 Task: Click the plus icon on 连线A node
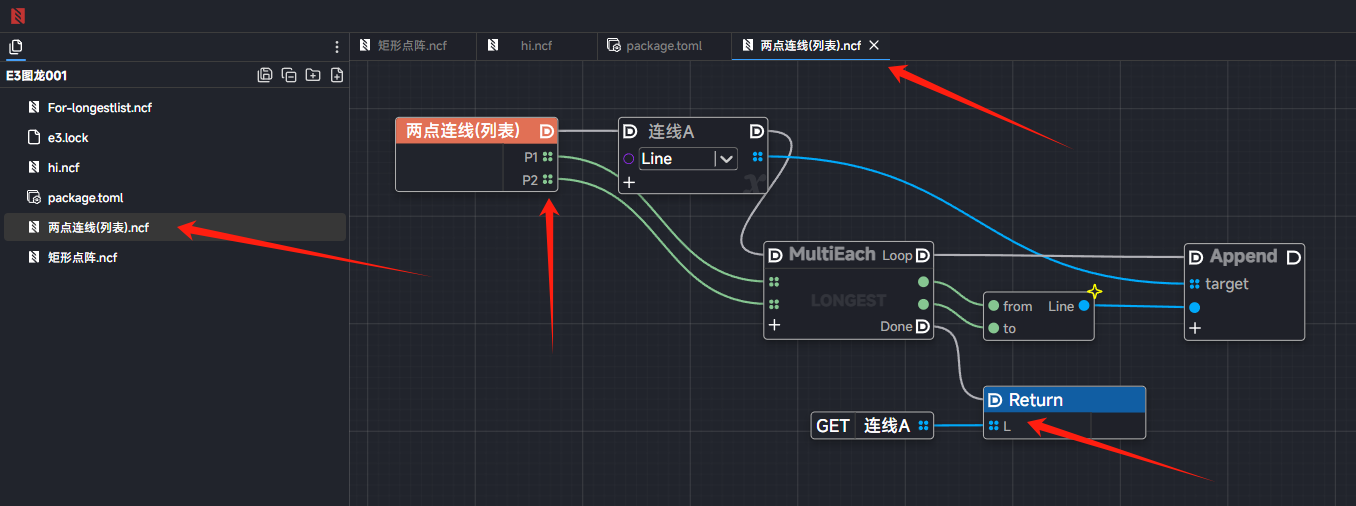click(629, 182)
